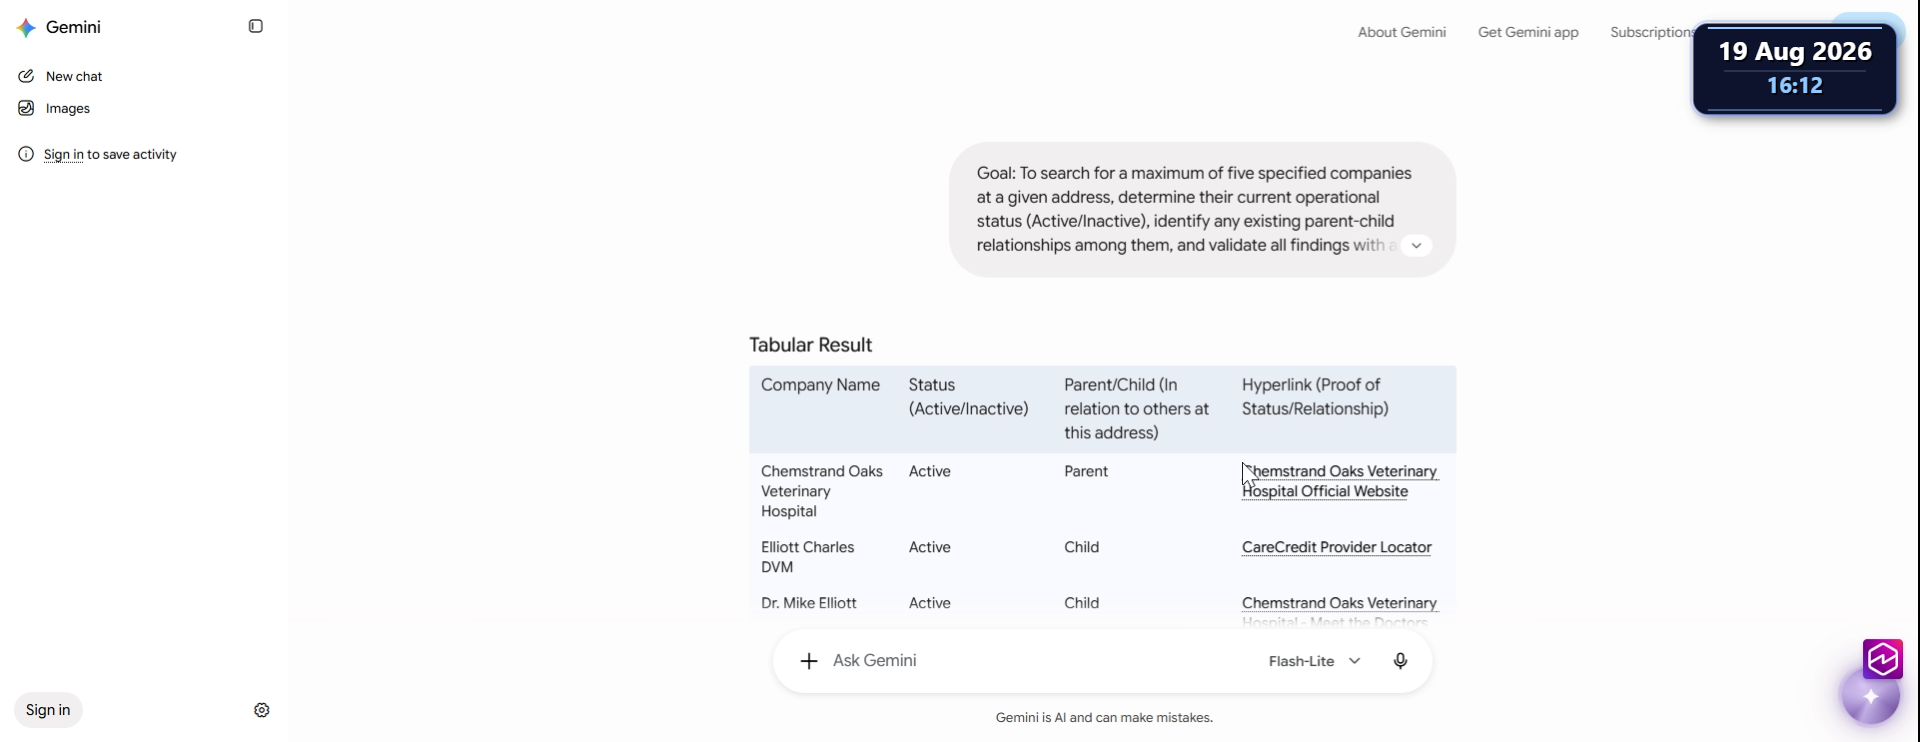
Task: Open CareCredit Provider Locator hyperlink
Action: click(1336, 547)
